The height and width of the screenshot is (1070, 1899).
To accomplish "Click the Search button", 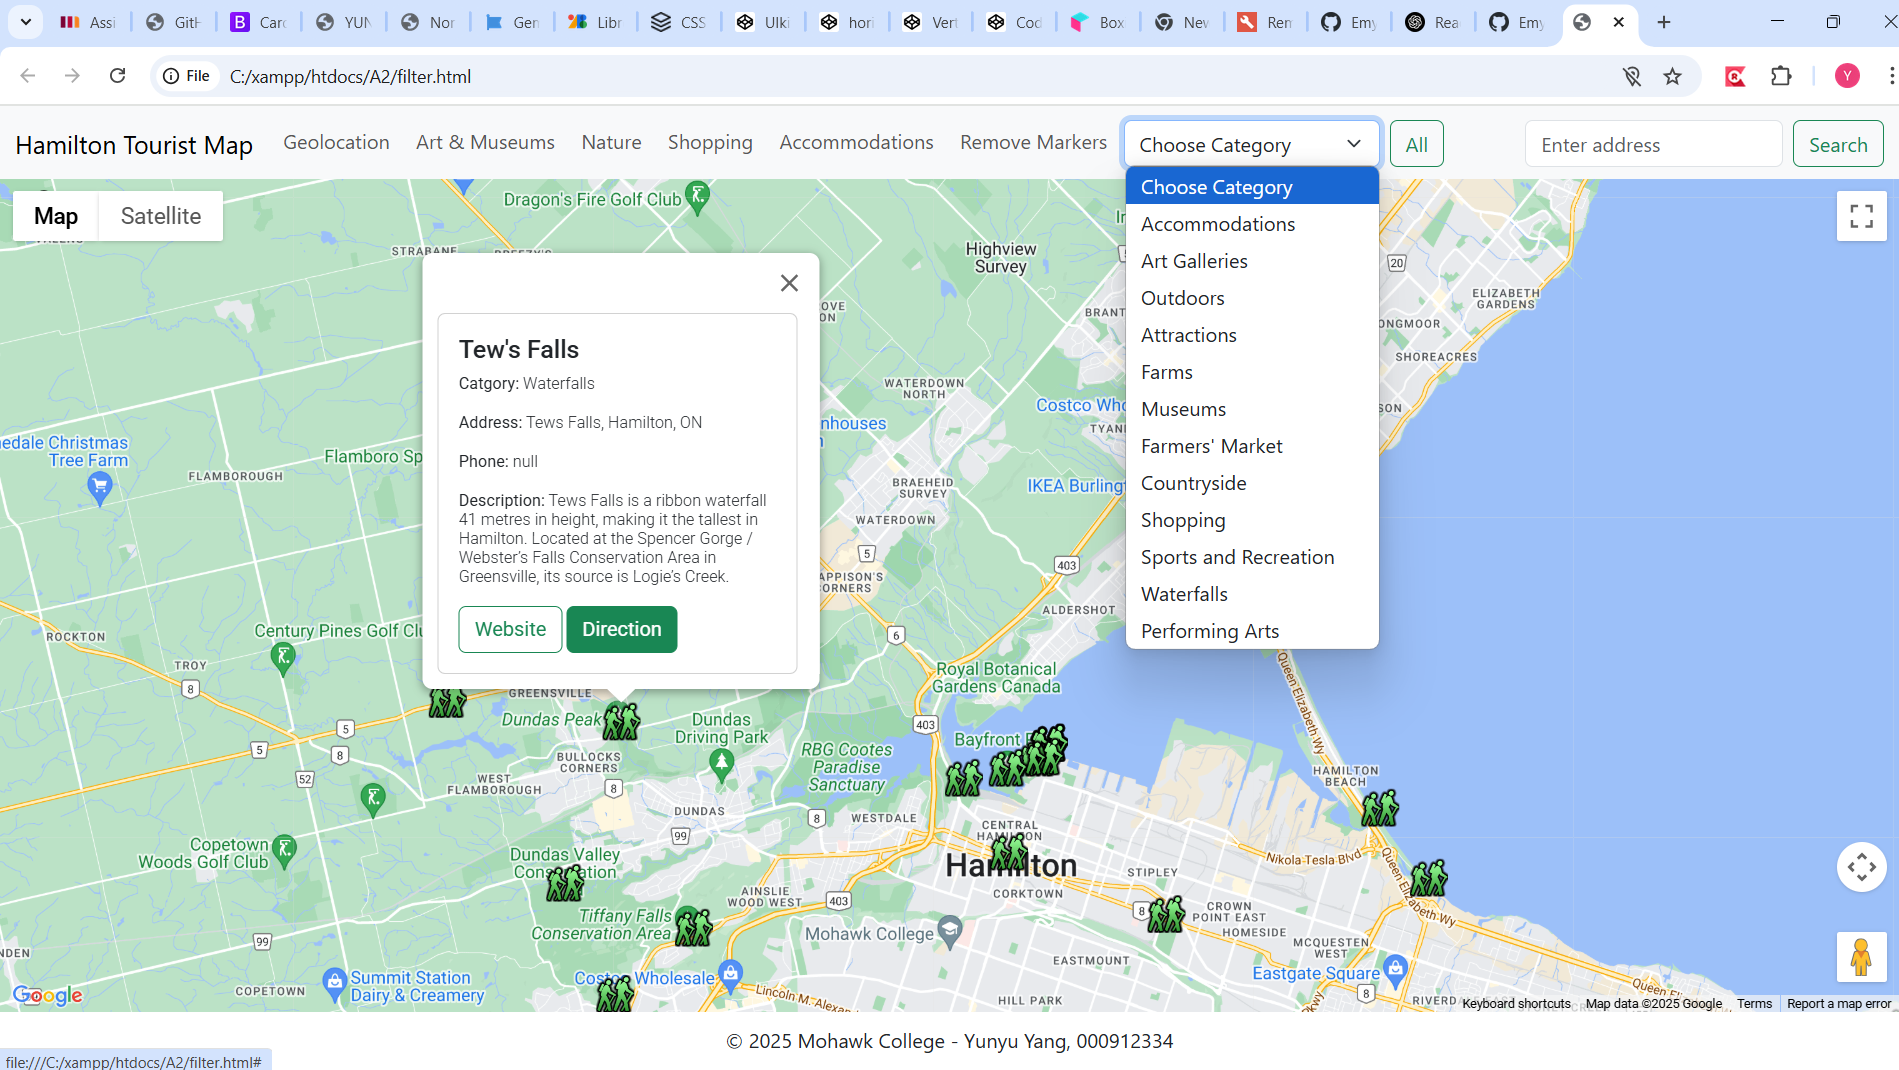I will pyautogui.click(x=1837, y=144).
